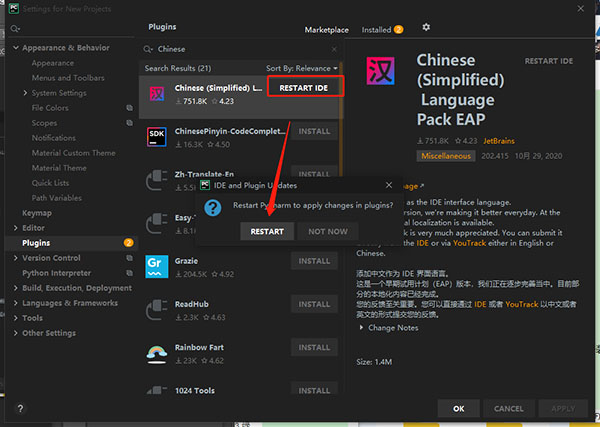Click the settings search magnifier icon

coord(15,29)
